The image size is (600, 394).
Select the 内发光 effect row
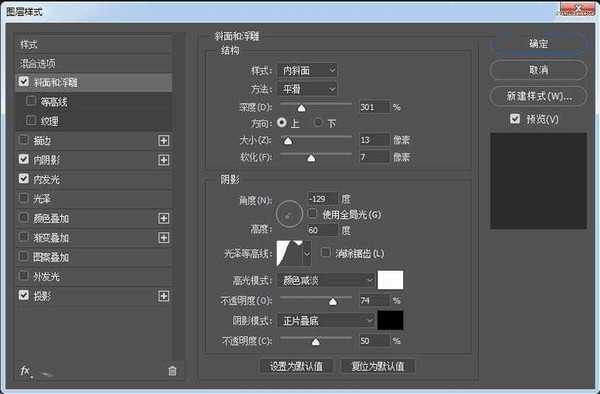pyautogui.click(x=94, y=179)
